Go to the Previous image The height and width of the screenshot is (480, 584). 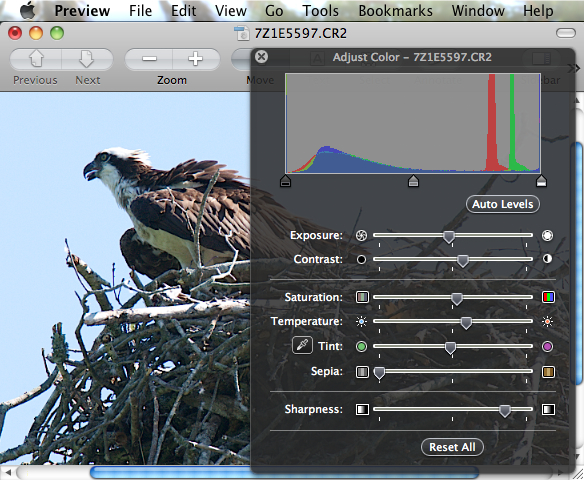pyautogui.click(x=36, y=59)
